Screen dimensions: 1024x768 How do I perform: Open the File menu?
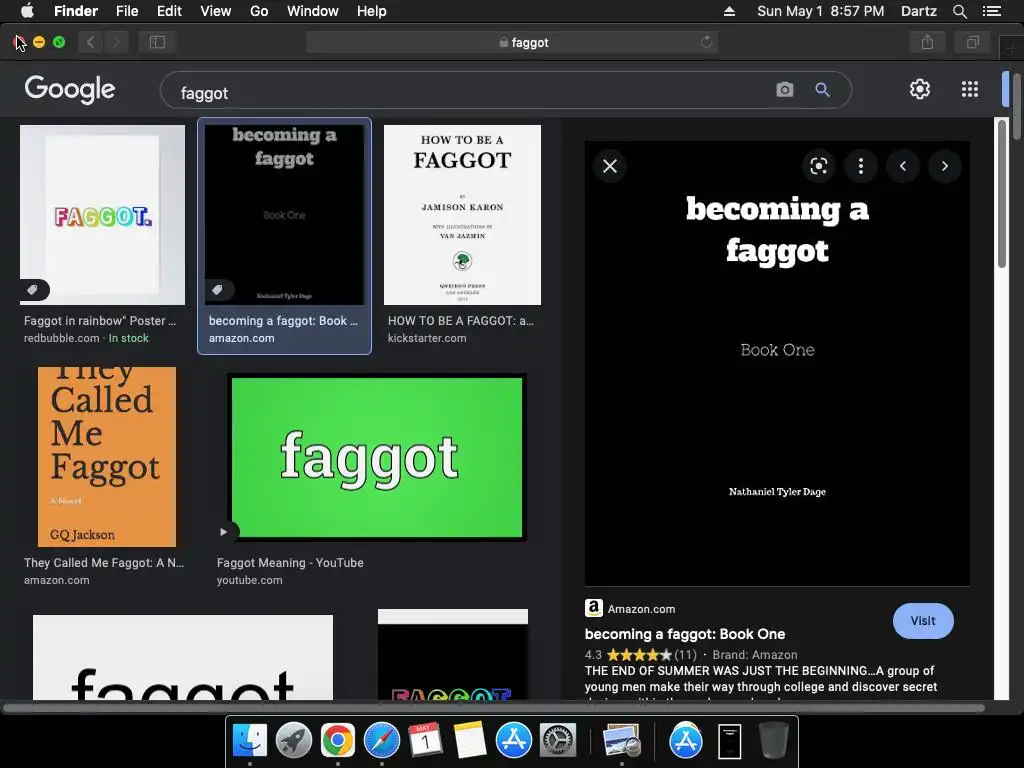pyautogui.click(x=127, y=11)
